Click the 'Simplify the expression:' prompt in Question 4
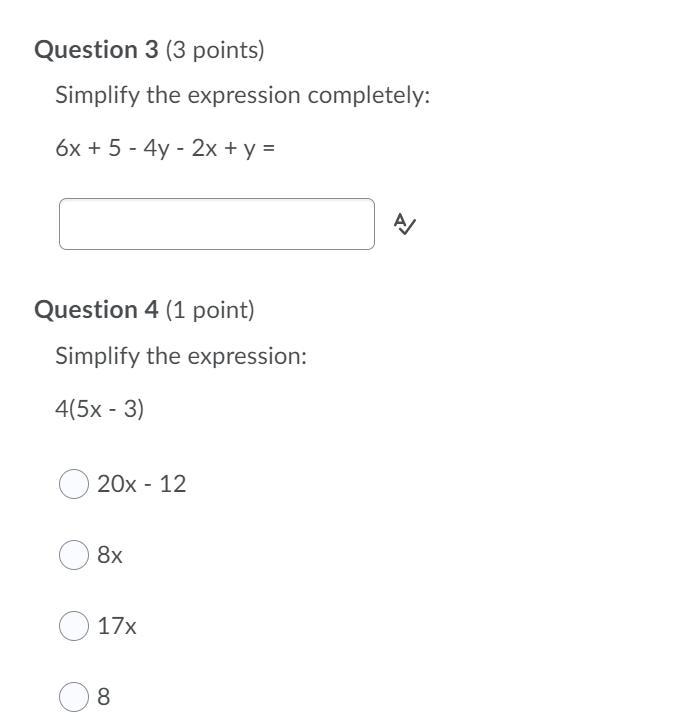This screenshot has width=682, height=721. [x=181, y=356]
